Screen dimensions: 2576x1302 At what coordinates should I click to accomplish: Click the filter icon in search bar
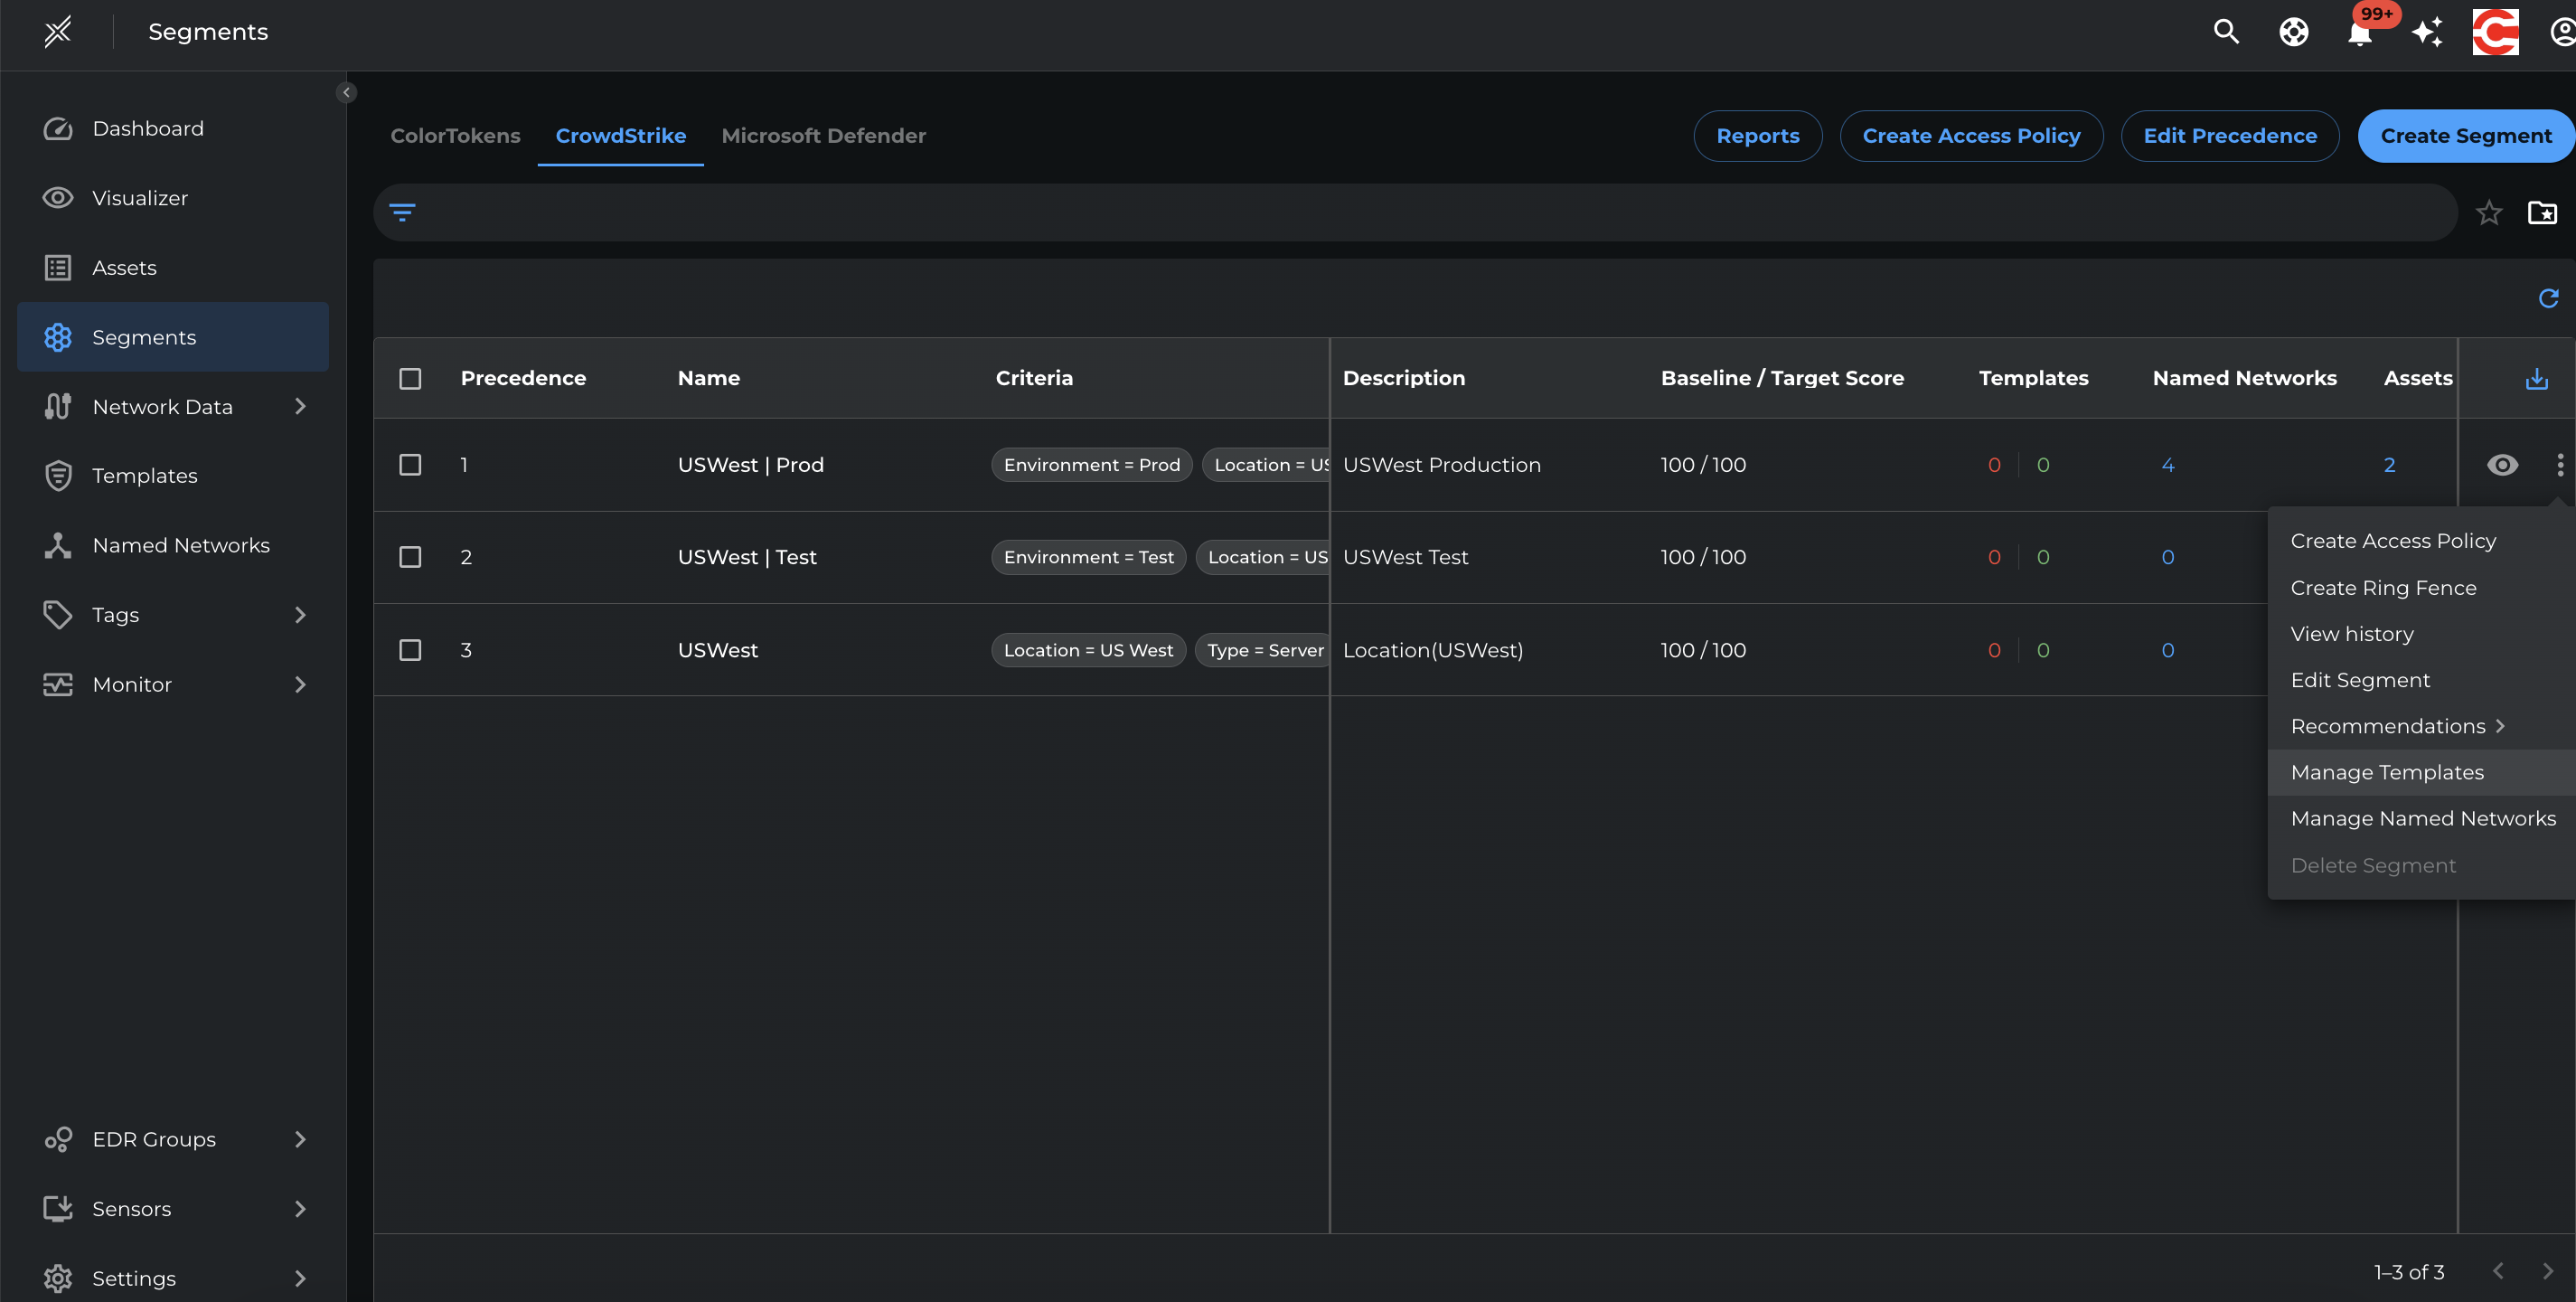(x=402, y=212)
